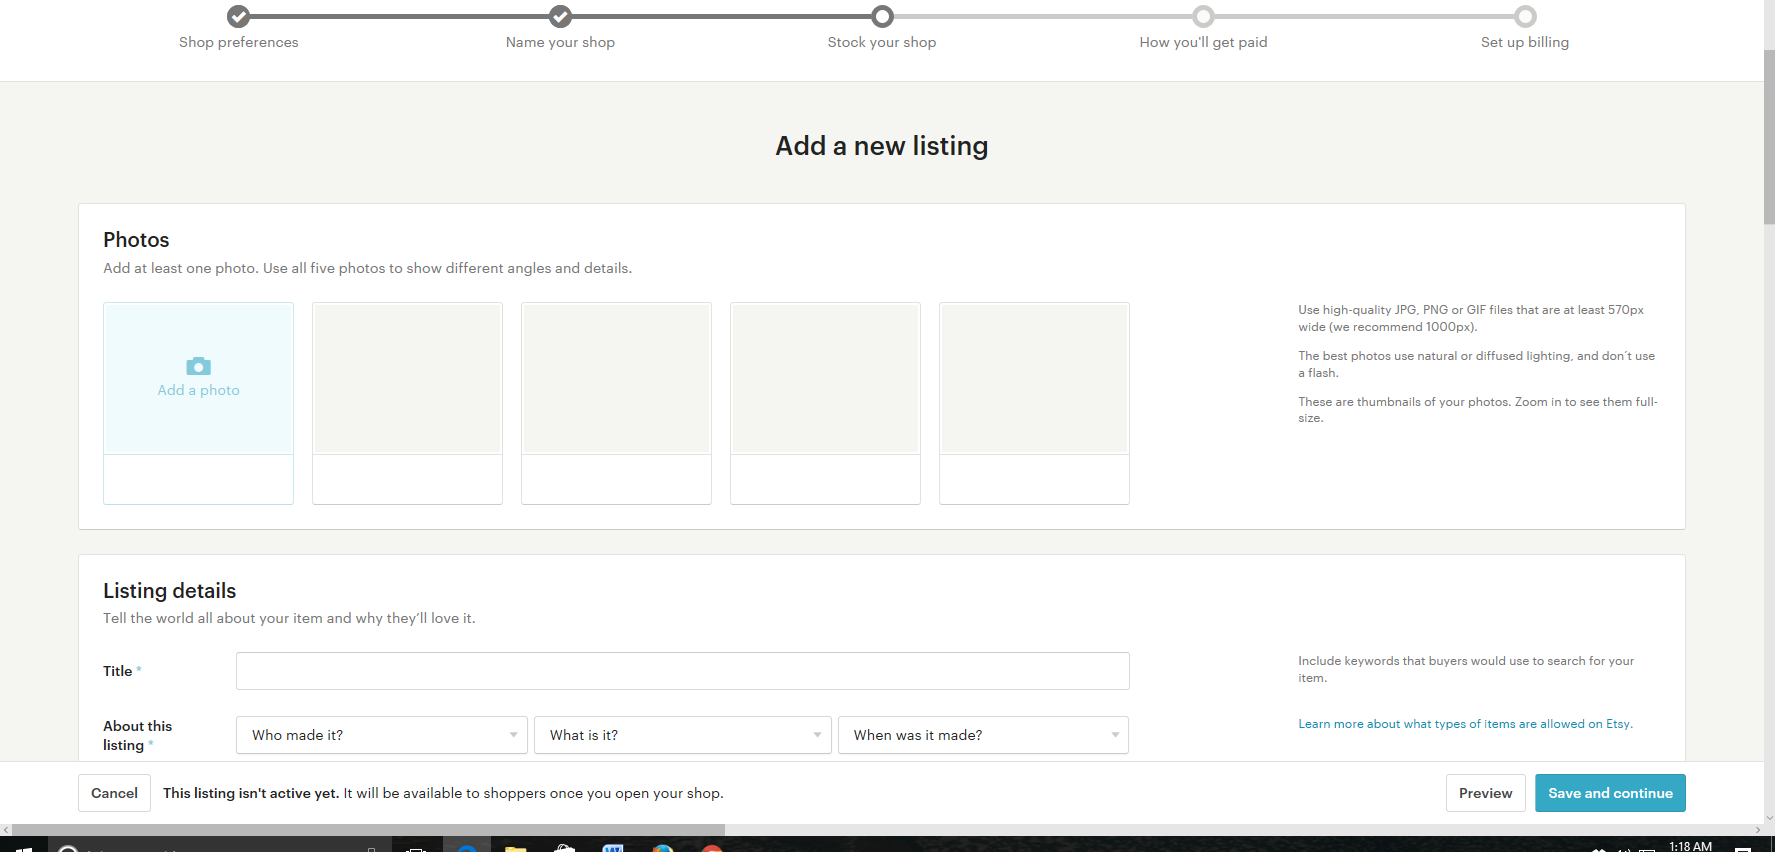Click the checkmark above Name your shop
The height and width of the screenshot is (852, 1775).
(560, 16)
